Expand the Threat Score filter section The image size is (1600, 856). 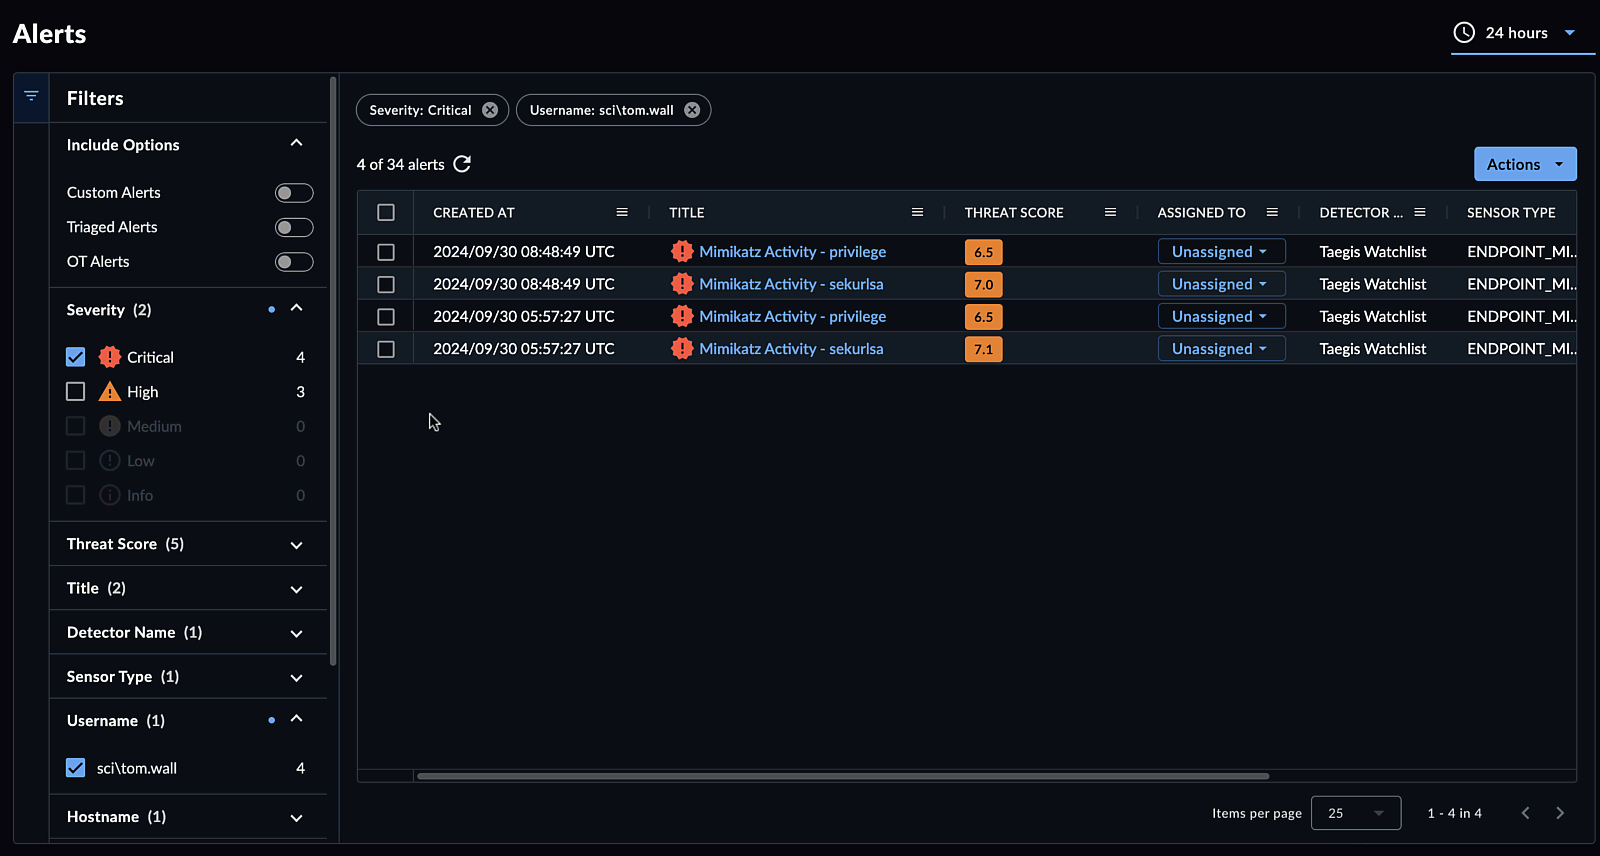188,544
